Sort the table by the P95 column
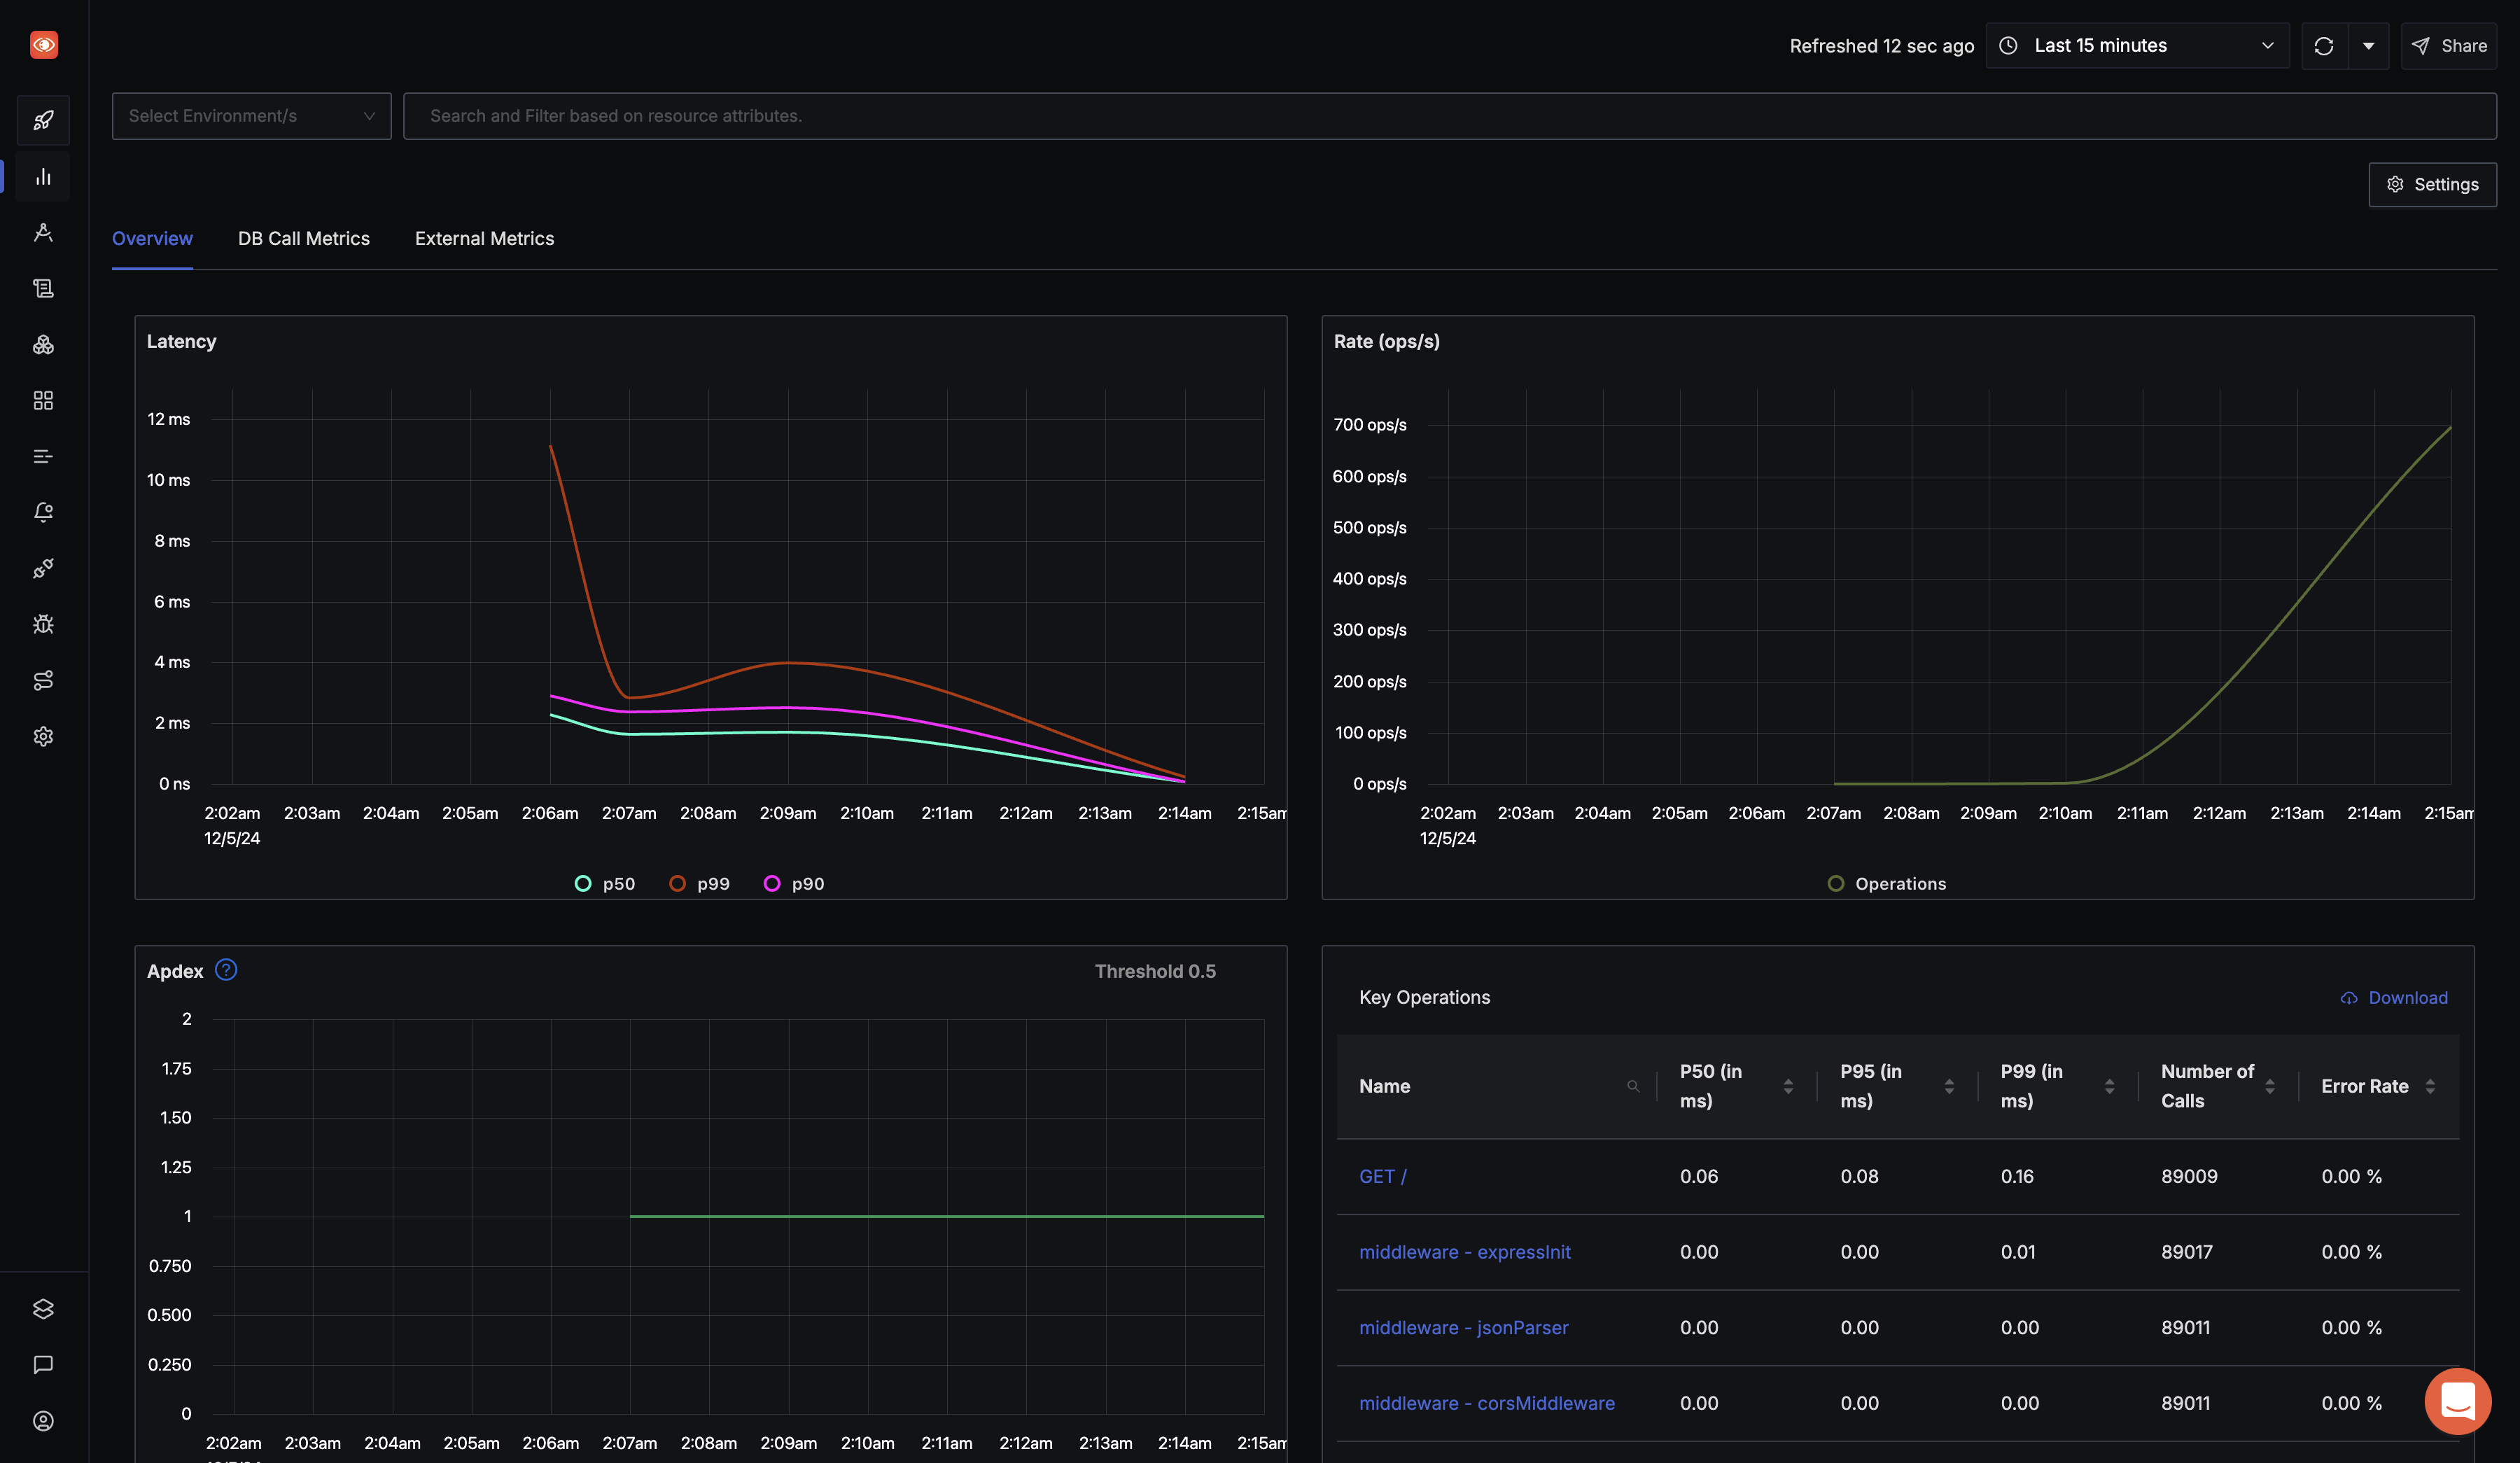This screenshot has width=2520, height=1463. [x=1949, y=1086]
